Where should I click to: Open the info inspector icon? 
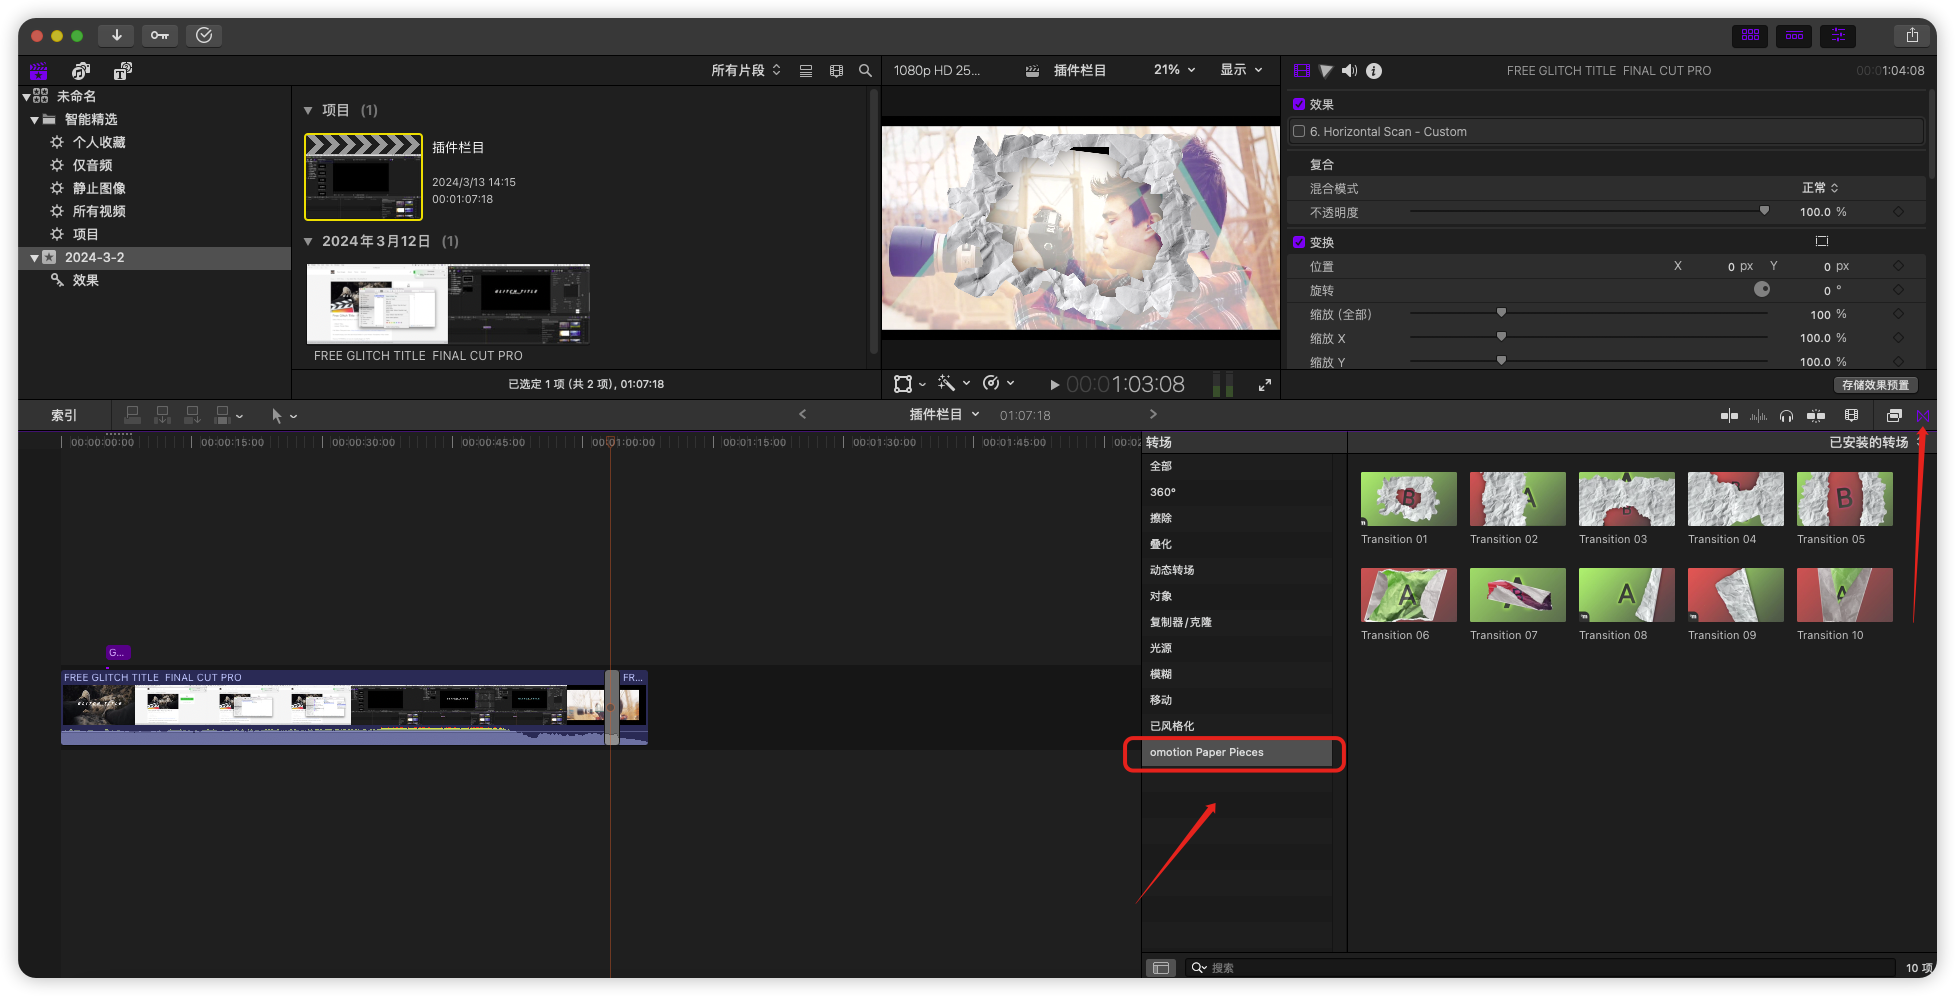1374,71
